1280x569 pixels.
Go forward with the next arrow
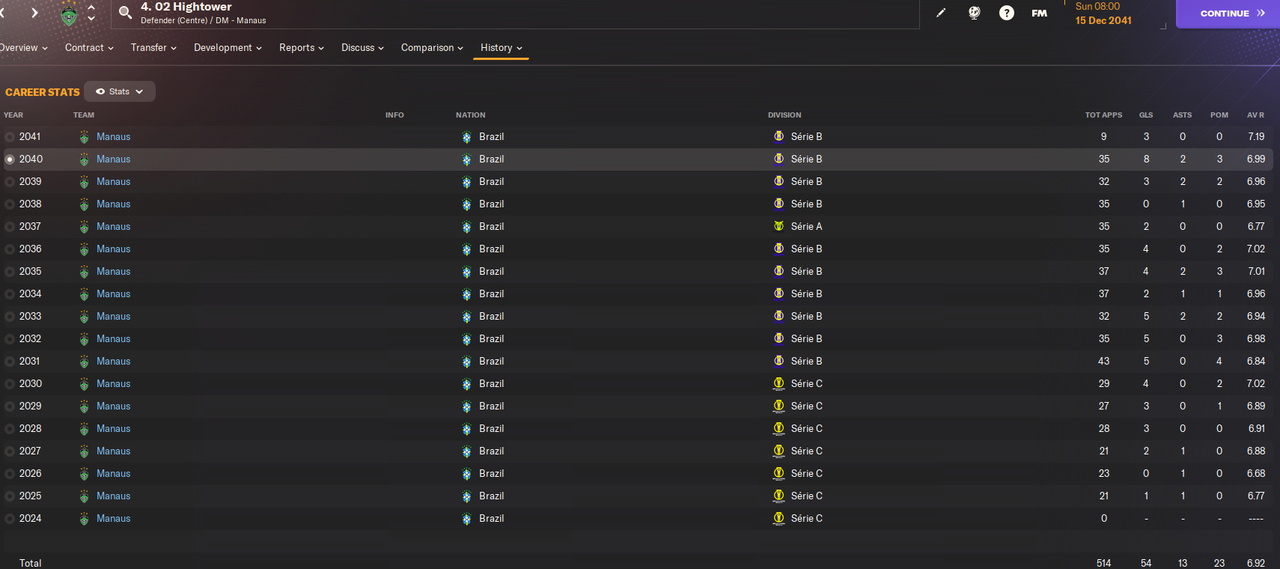pyautogui.click(x=34, y=13)
